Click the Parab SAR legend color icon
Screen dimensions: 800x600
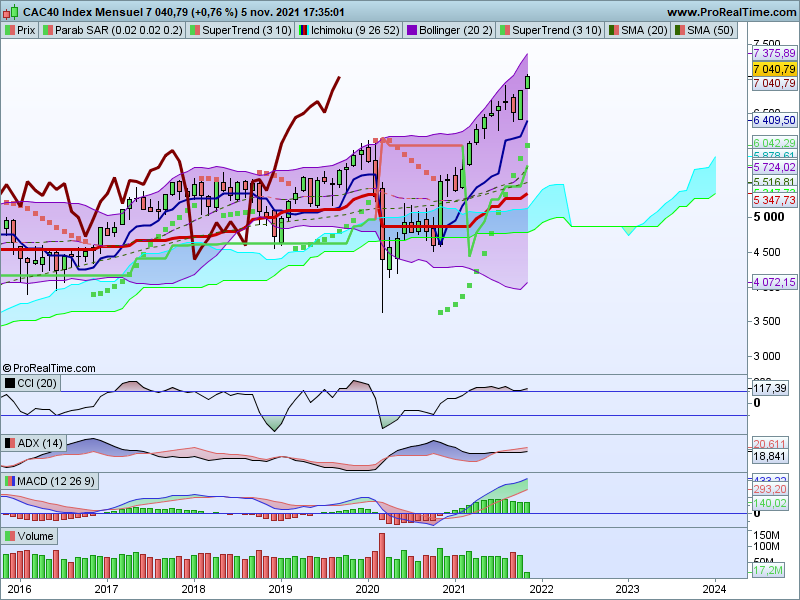coord(47,30)
